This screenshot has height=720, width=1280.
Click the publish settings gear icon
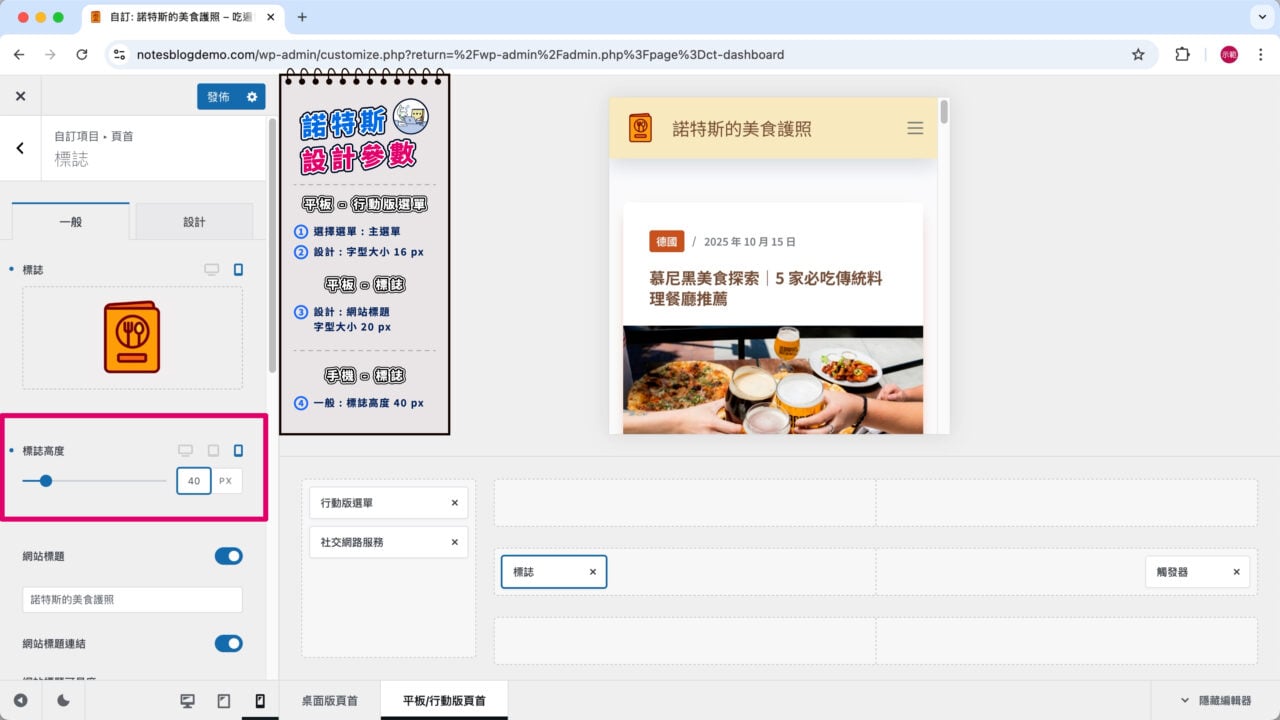[252, 97]
